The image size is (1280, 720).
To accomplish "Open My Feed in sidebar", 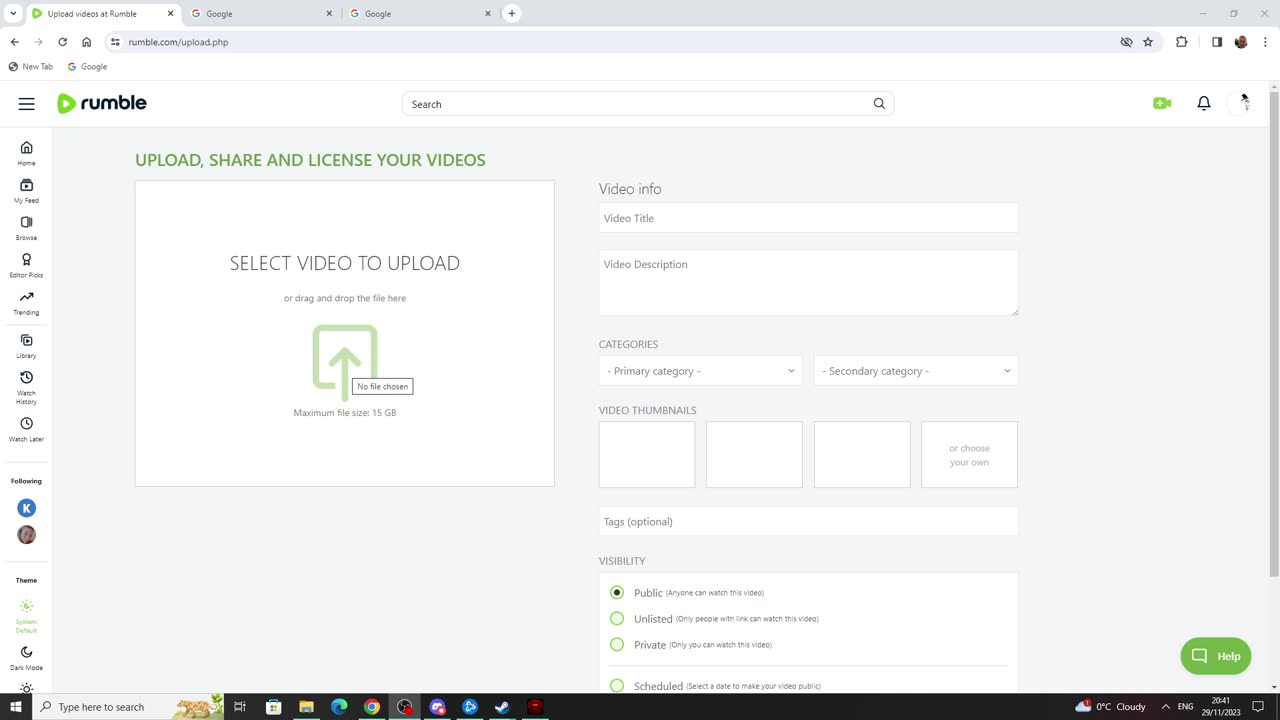I will [x=26, y=190].
